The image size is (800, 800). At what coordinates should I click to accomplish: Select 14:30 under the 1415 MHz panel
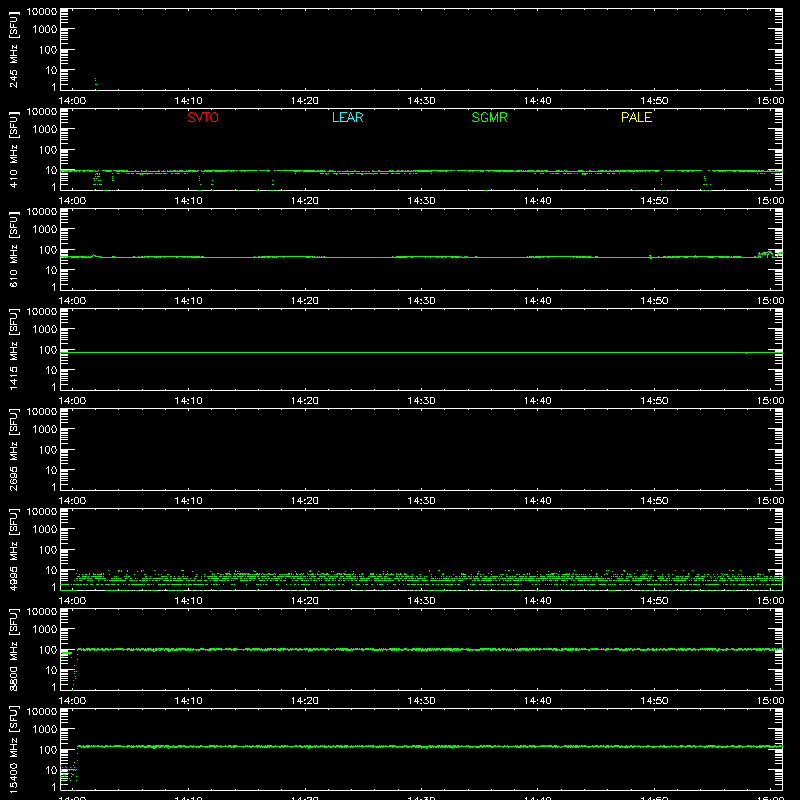[421, 401]
